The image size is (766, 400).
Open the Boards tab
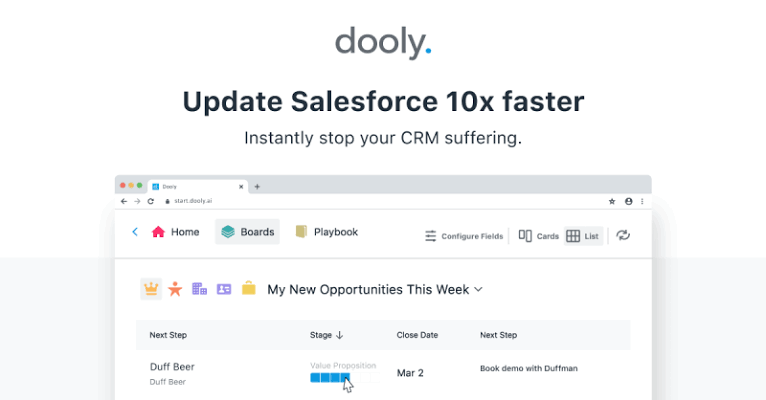pos(247,232)
